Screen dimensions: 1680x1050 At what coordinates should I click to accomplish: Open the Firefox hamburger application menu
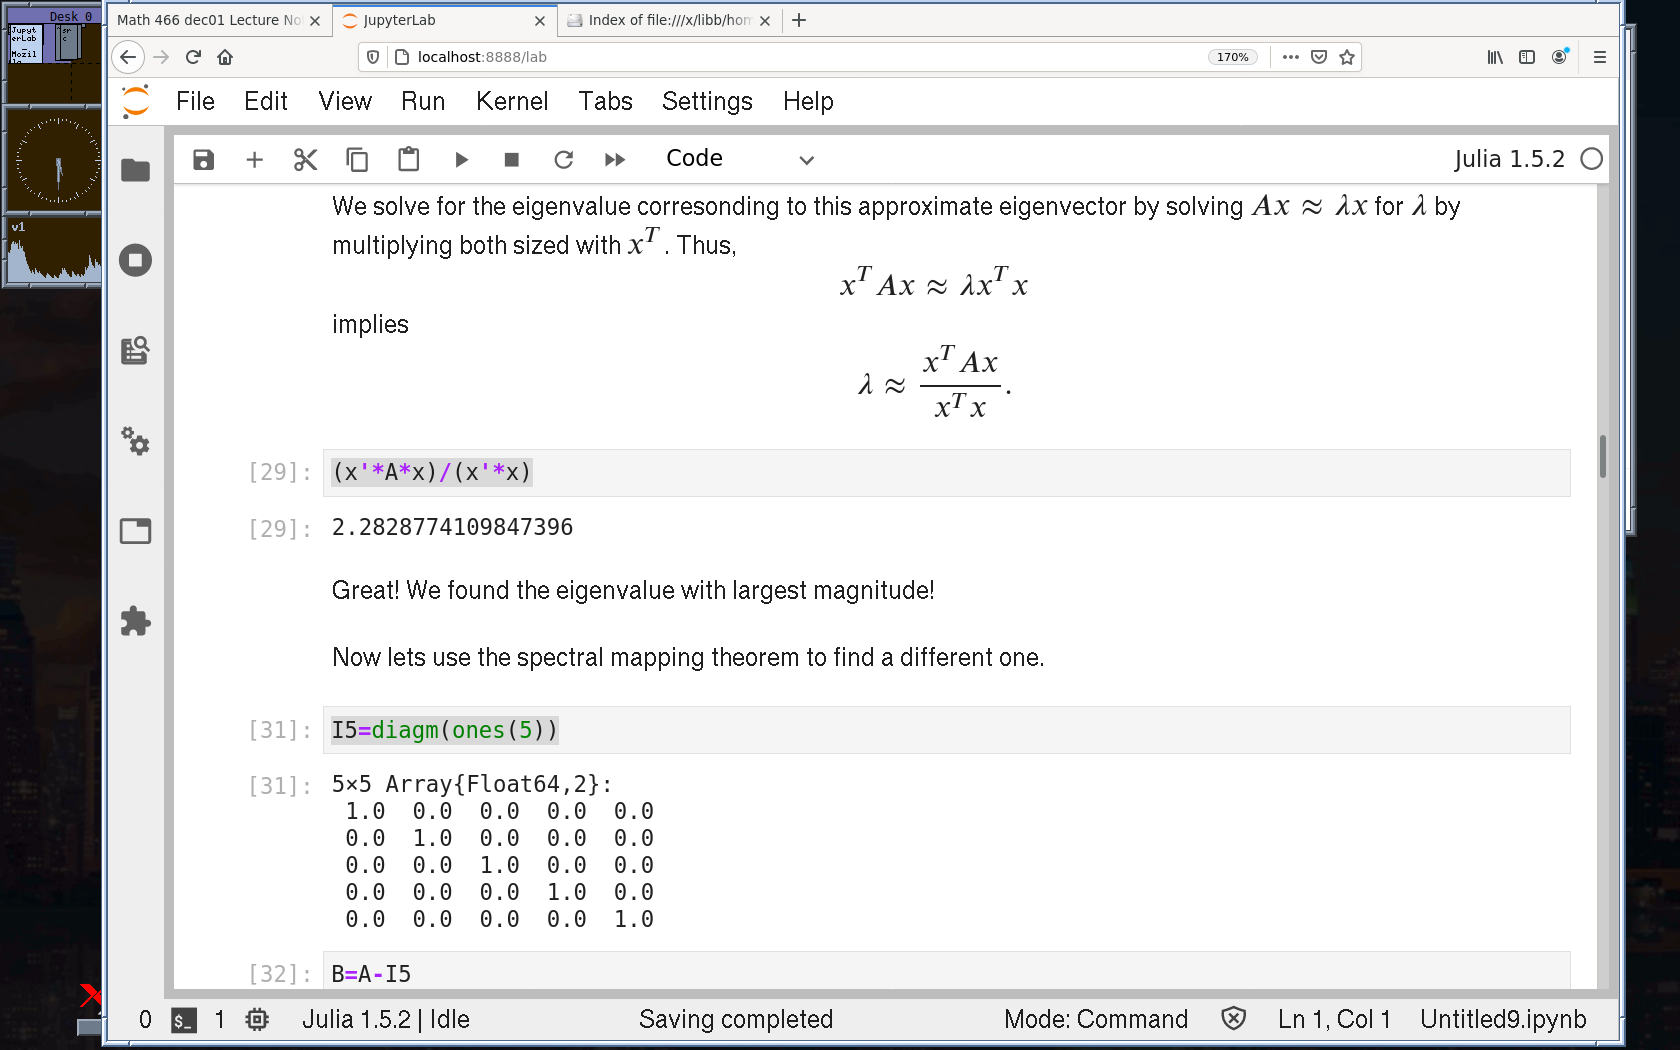coord(1600,57)
